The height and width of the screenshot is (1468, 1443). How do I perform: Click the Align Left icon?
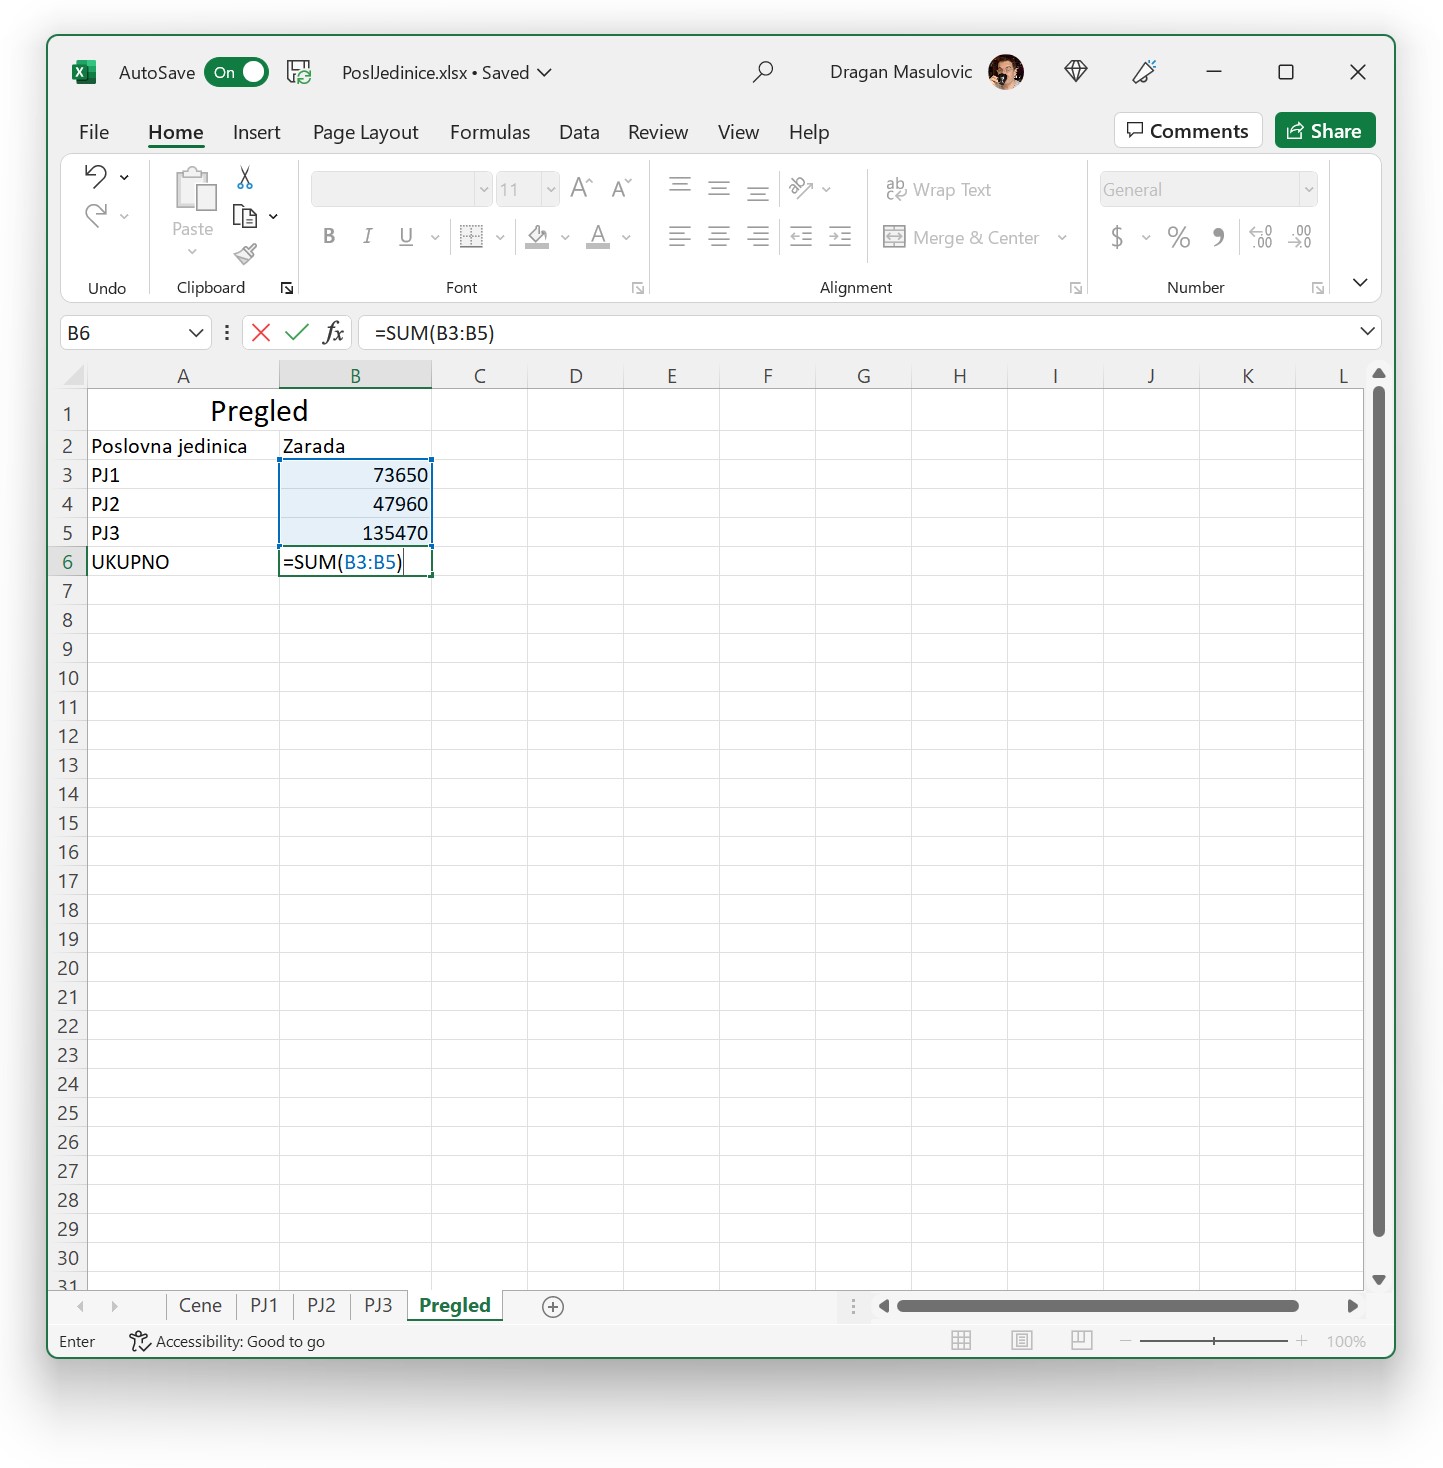680,237
